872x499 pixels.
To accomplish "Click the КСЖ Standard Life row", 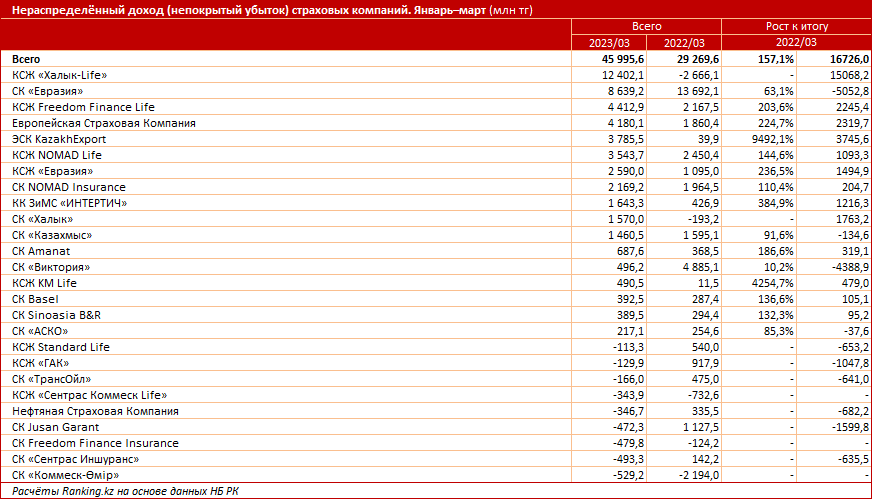I will point(436,348).
